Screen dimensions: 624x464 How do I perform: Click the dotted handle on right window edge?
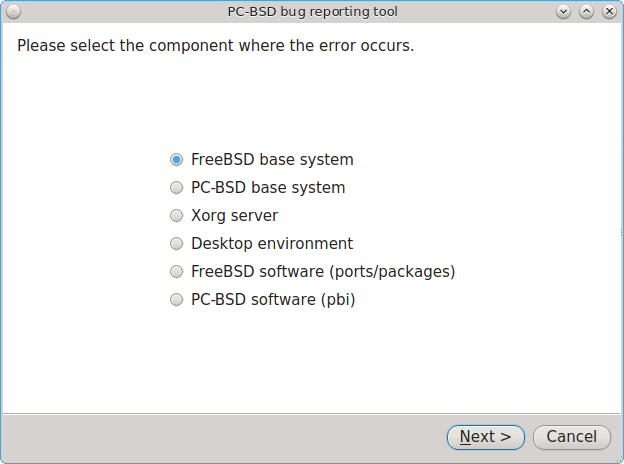622,232
